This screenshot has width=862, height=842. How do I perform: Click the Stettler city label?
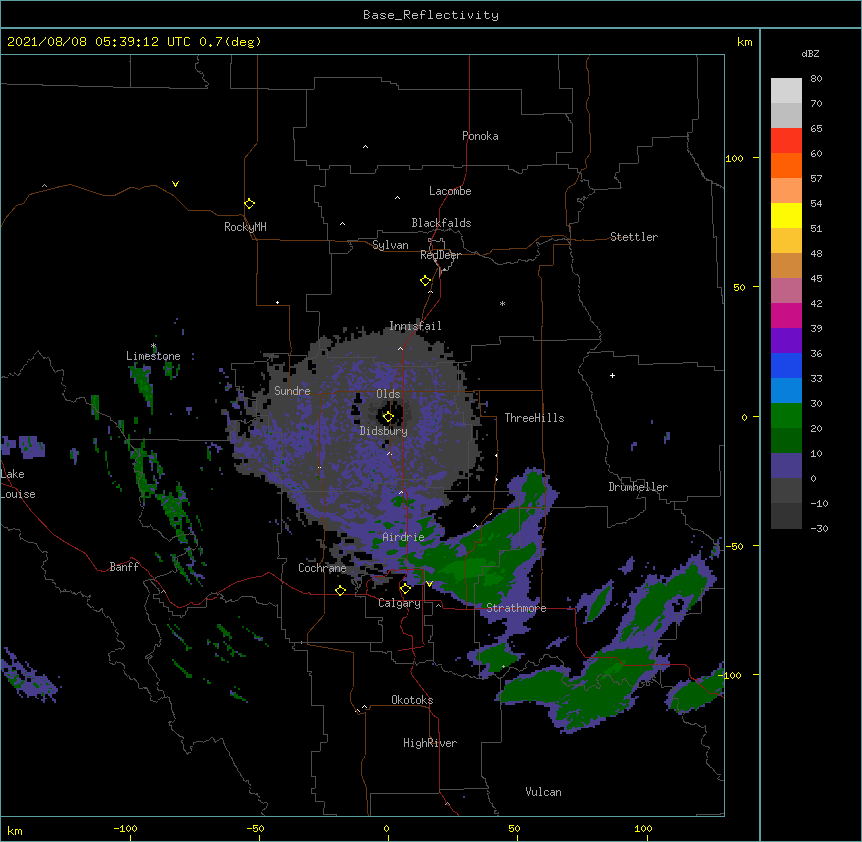click(x=633, y=237)
